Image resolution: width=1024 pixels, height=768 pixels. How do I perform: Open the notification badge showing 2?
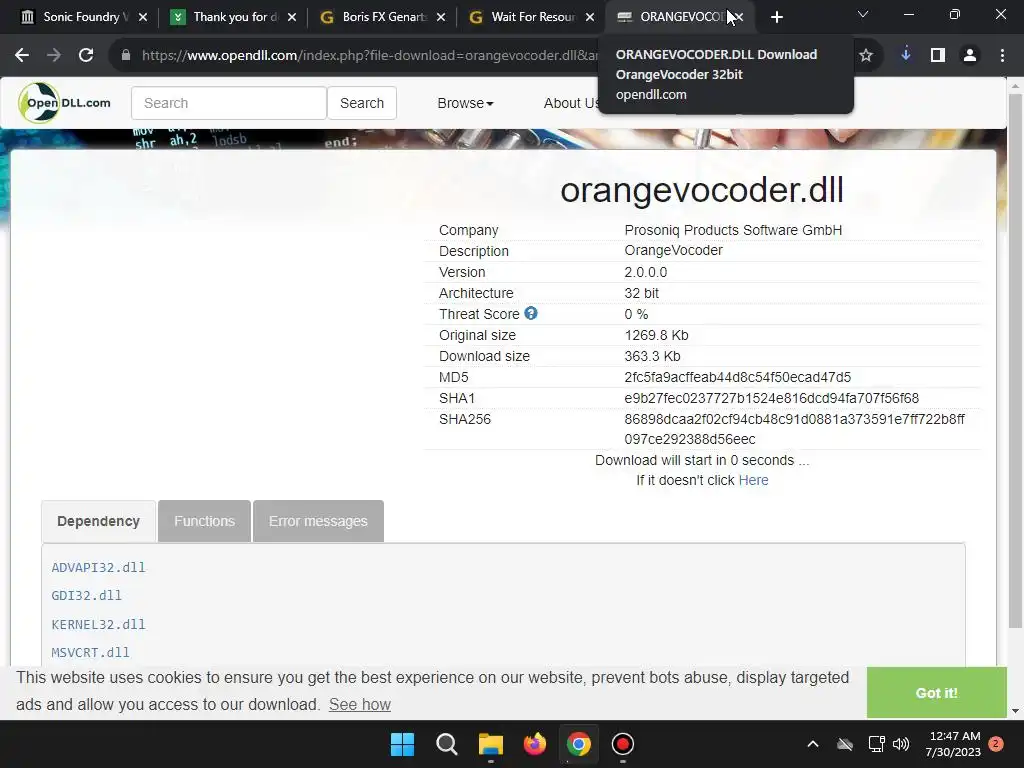point(996,744)
